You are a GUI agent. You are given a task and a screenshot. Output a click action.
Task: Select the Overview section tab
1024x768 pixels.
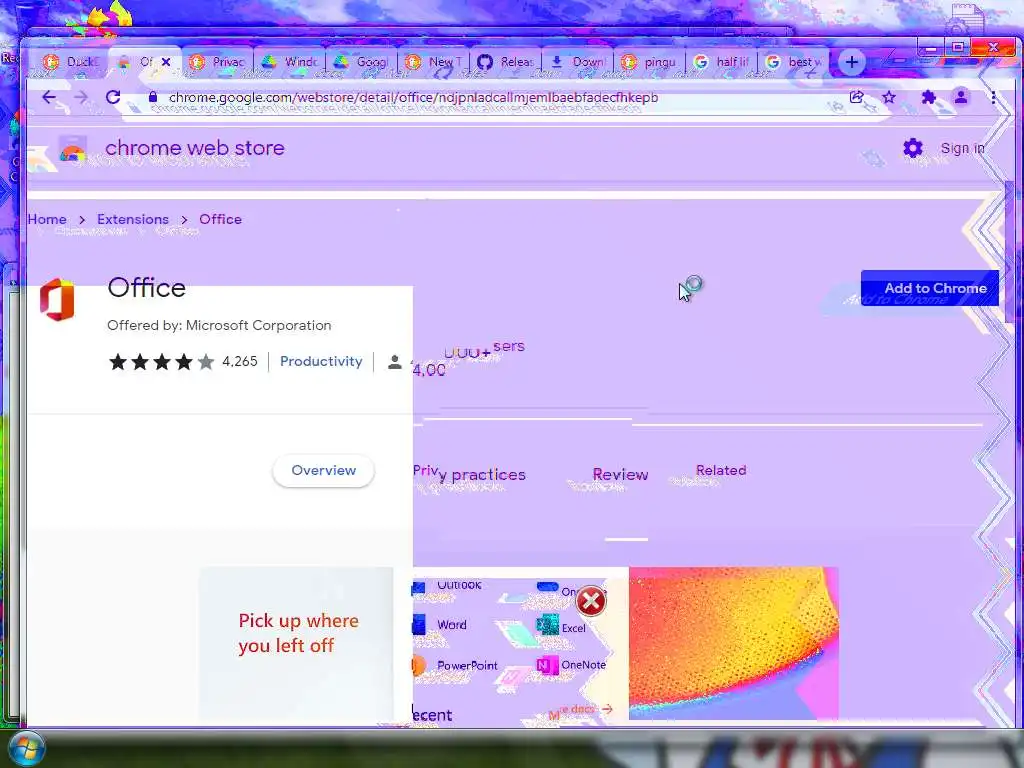pos(323,470)
